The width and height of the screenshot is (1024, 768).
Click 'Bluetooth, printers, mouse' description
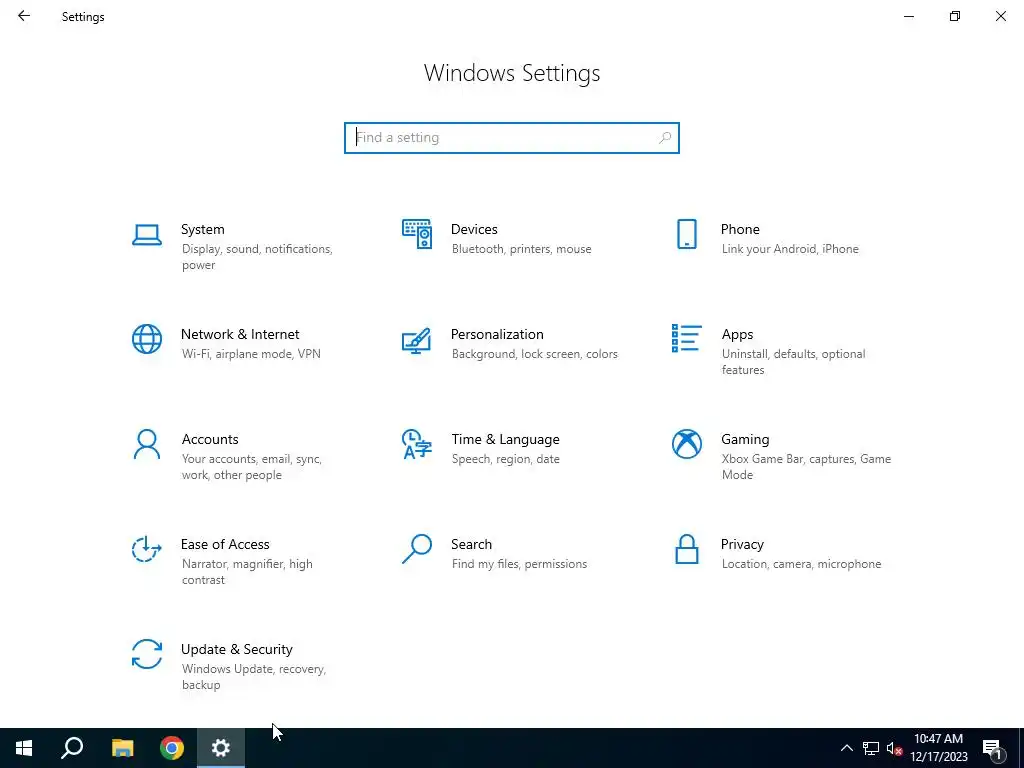[521, 249]
